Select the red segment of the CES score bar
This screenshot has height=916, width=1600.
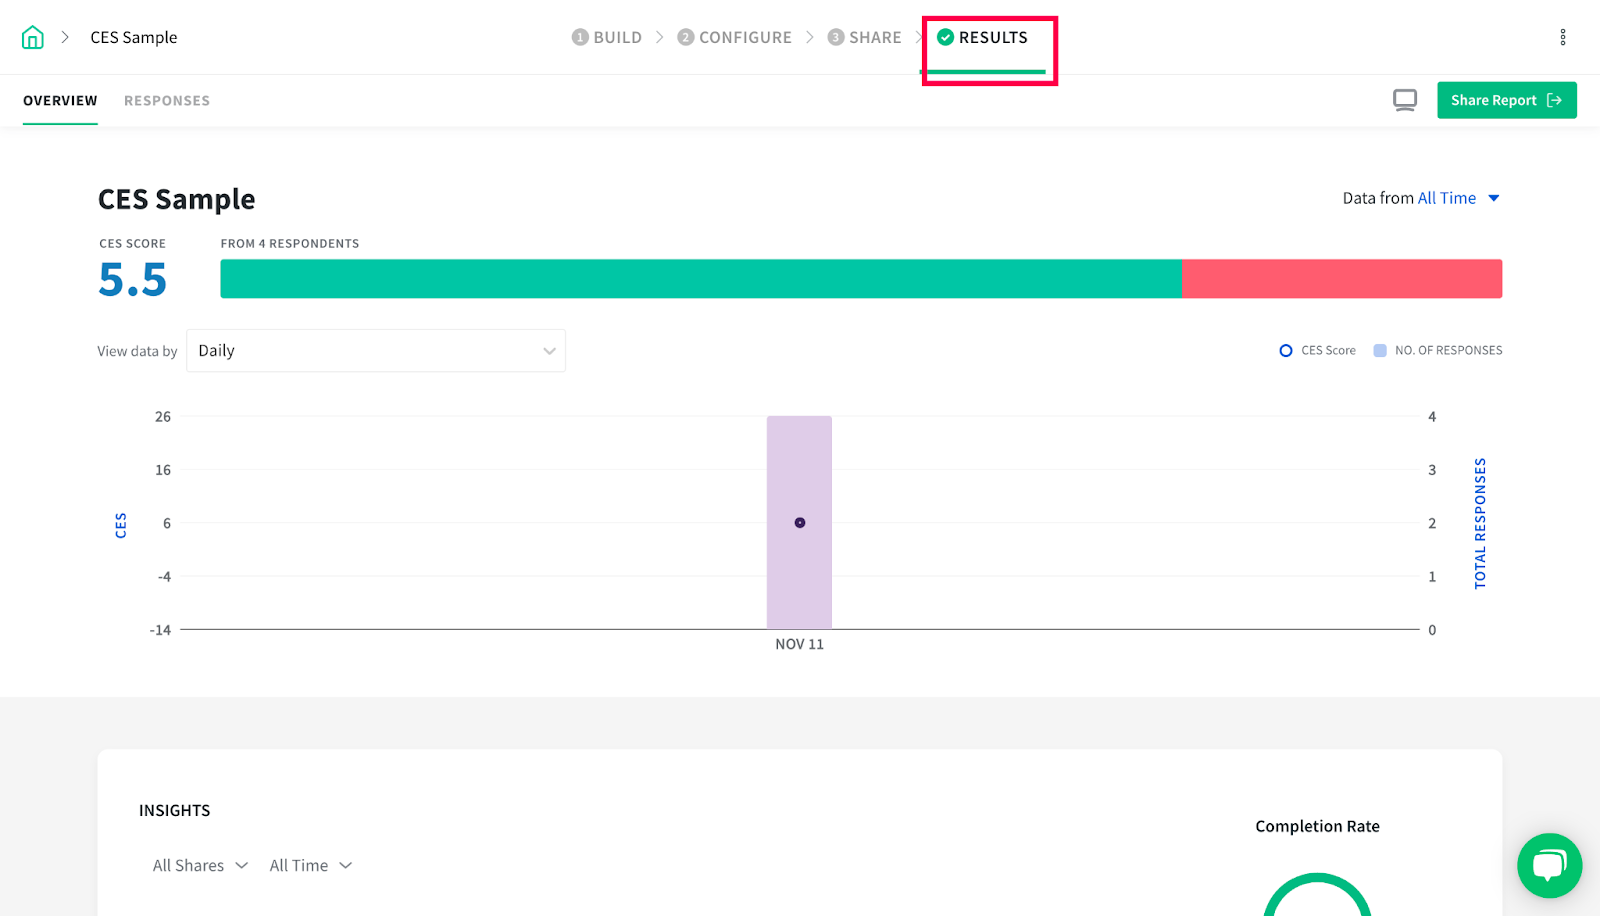click(1342, 279)
